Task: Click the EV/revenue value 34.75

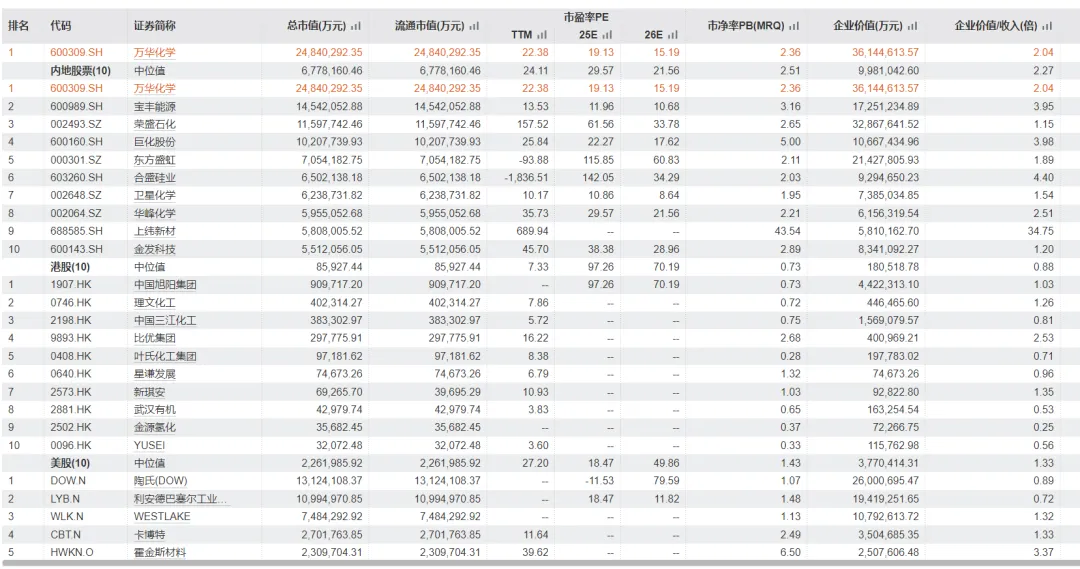Action: pyautogui.click(x=1040, y=231)
